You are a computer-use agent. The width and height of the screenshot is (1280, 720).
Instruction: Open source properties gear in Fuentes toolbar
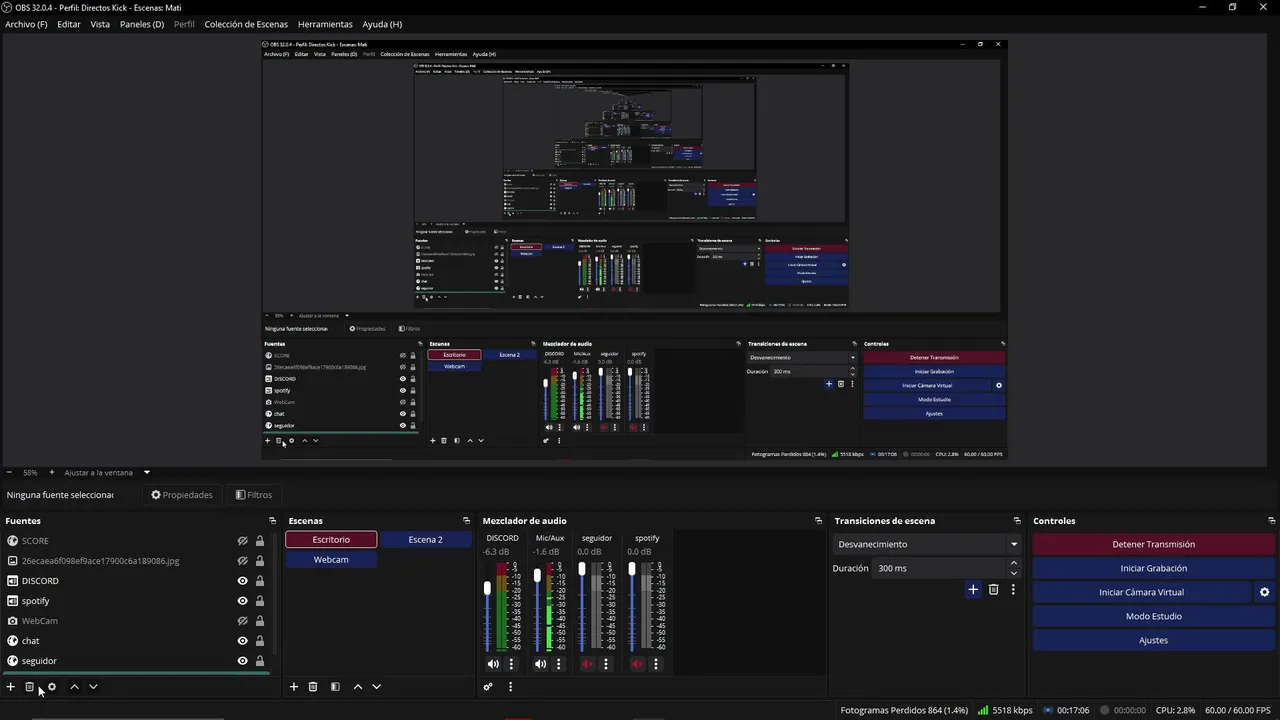[52, 687]
